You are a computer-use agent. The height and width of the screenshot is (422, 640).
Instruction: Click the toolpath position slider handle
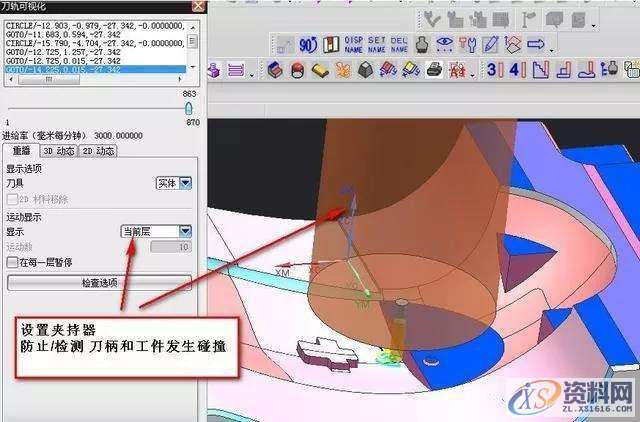click(x=188, y=108)
